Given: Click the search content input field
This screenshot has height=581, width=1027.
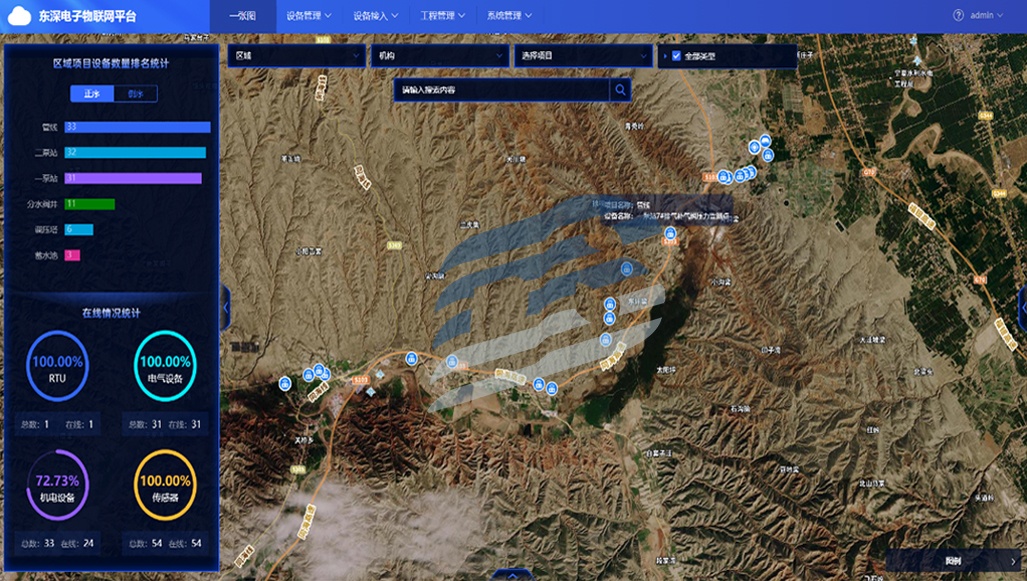Looking at the screenshot, I should [501, 90].
